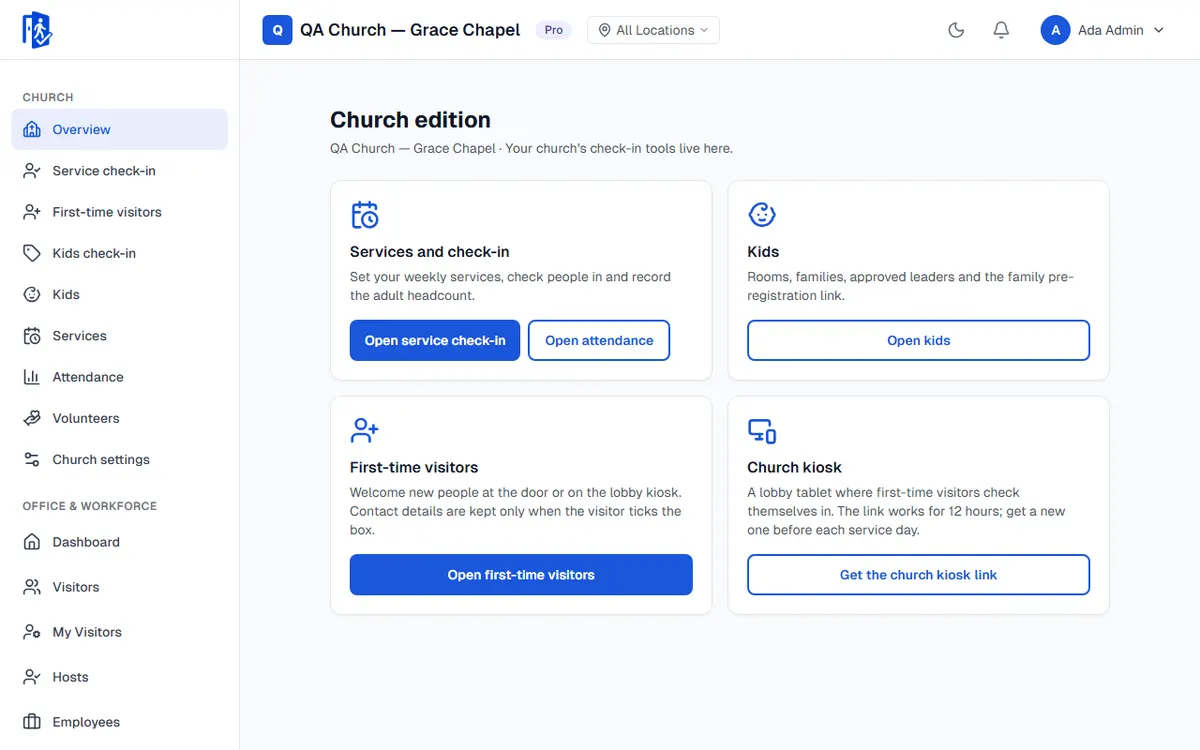1200x750 pixels.
Task: Click the Volunteers helping-hand icon
Action: tap(32, 418)
